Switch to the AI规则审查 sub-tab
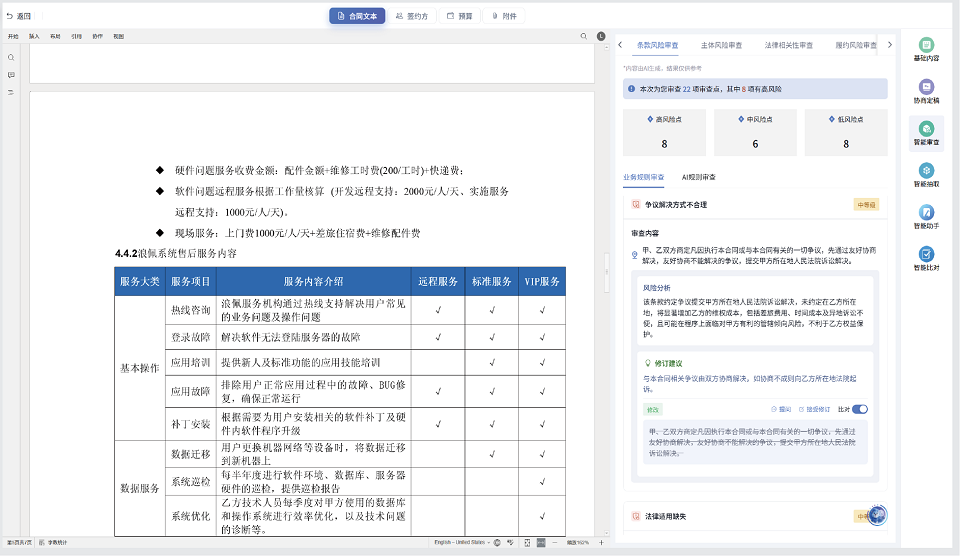Image resolution: width=960 pixels, height=557 pixels. click(x=699, y=177)
